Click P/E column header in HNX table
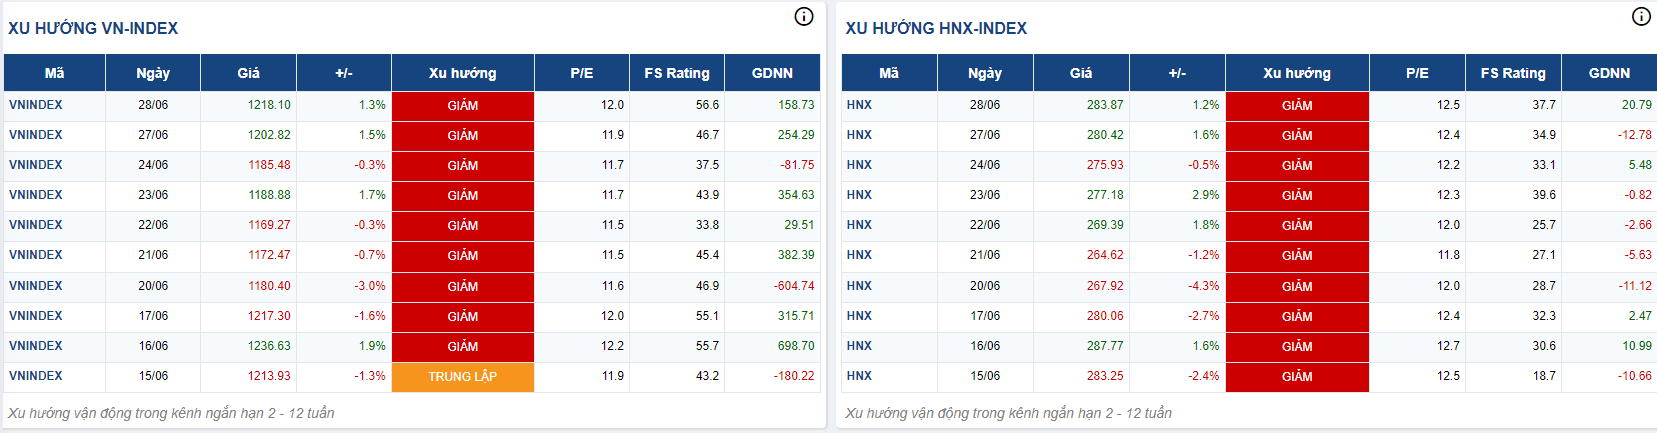1657x433 pixels. (x=1417, y=73)
